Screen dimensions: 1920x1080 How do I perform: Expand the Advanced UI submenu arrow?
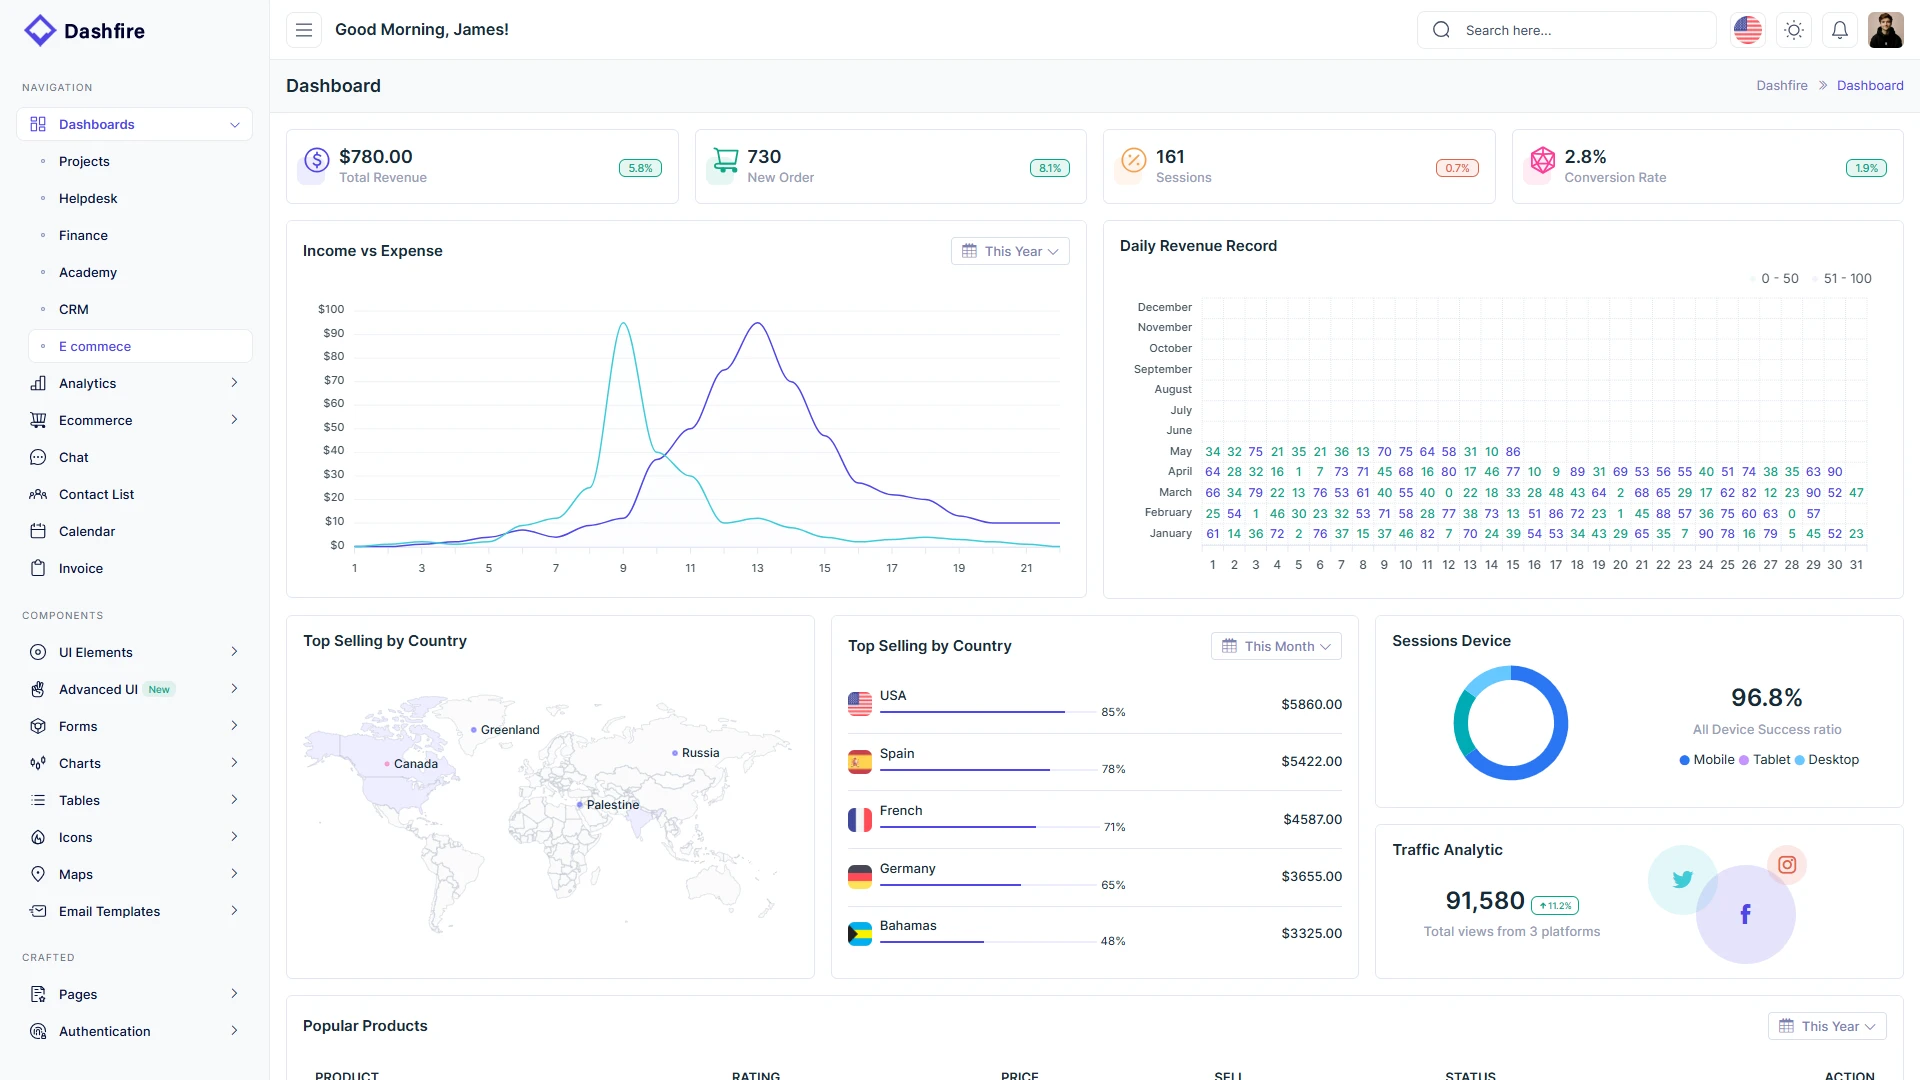point(234,689)
